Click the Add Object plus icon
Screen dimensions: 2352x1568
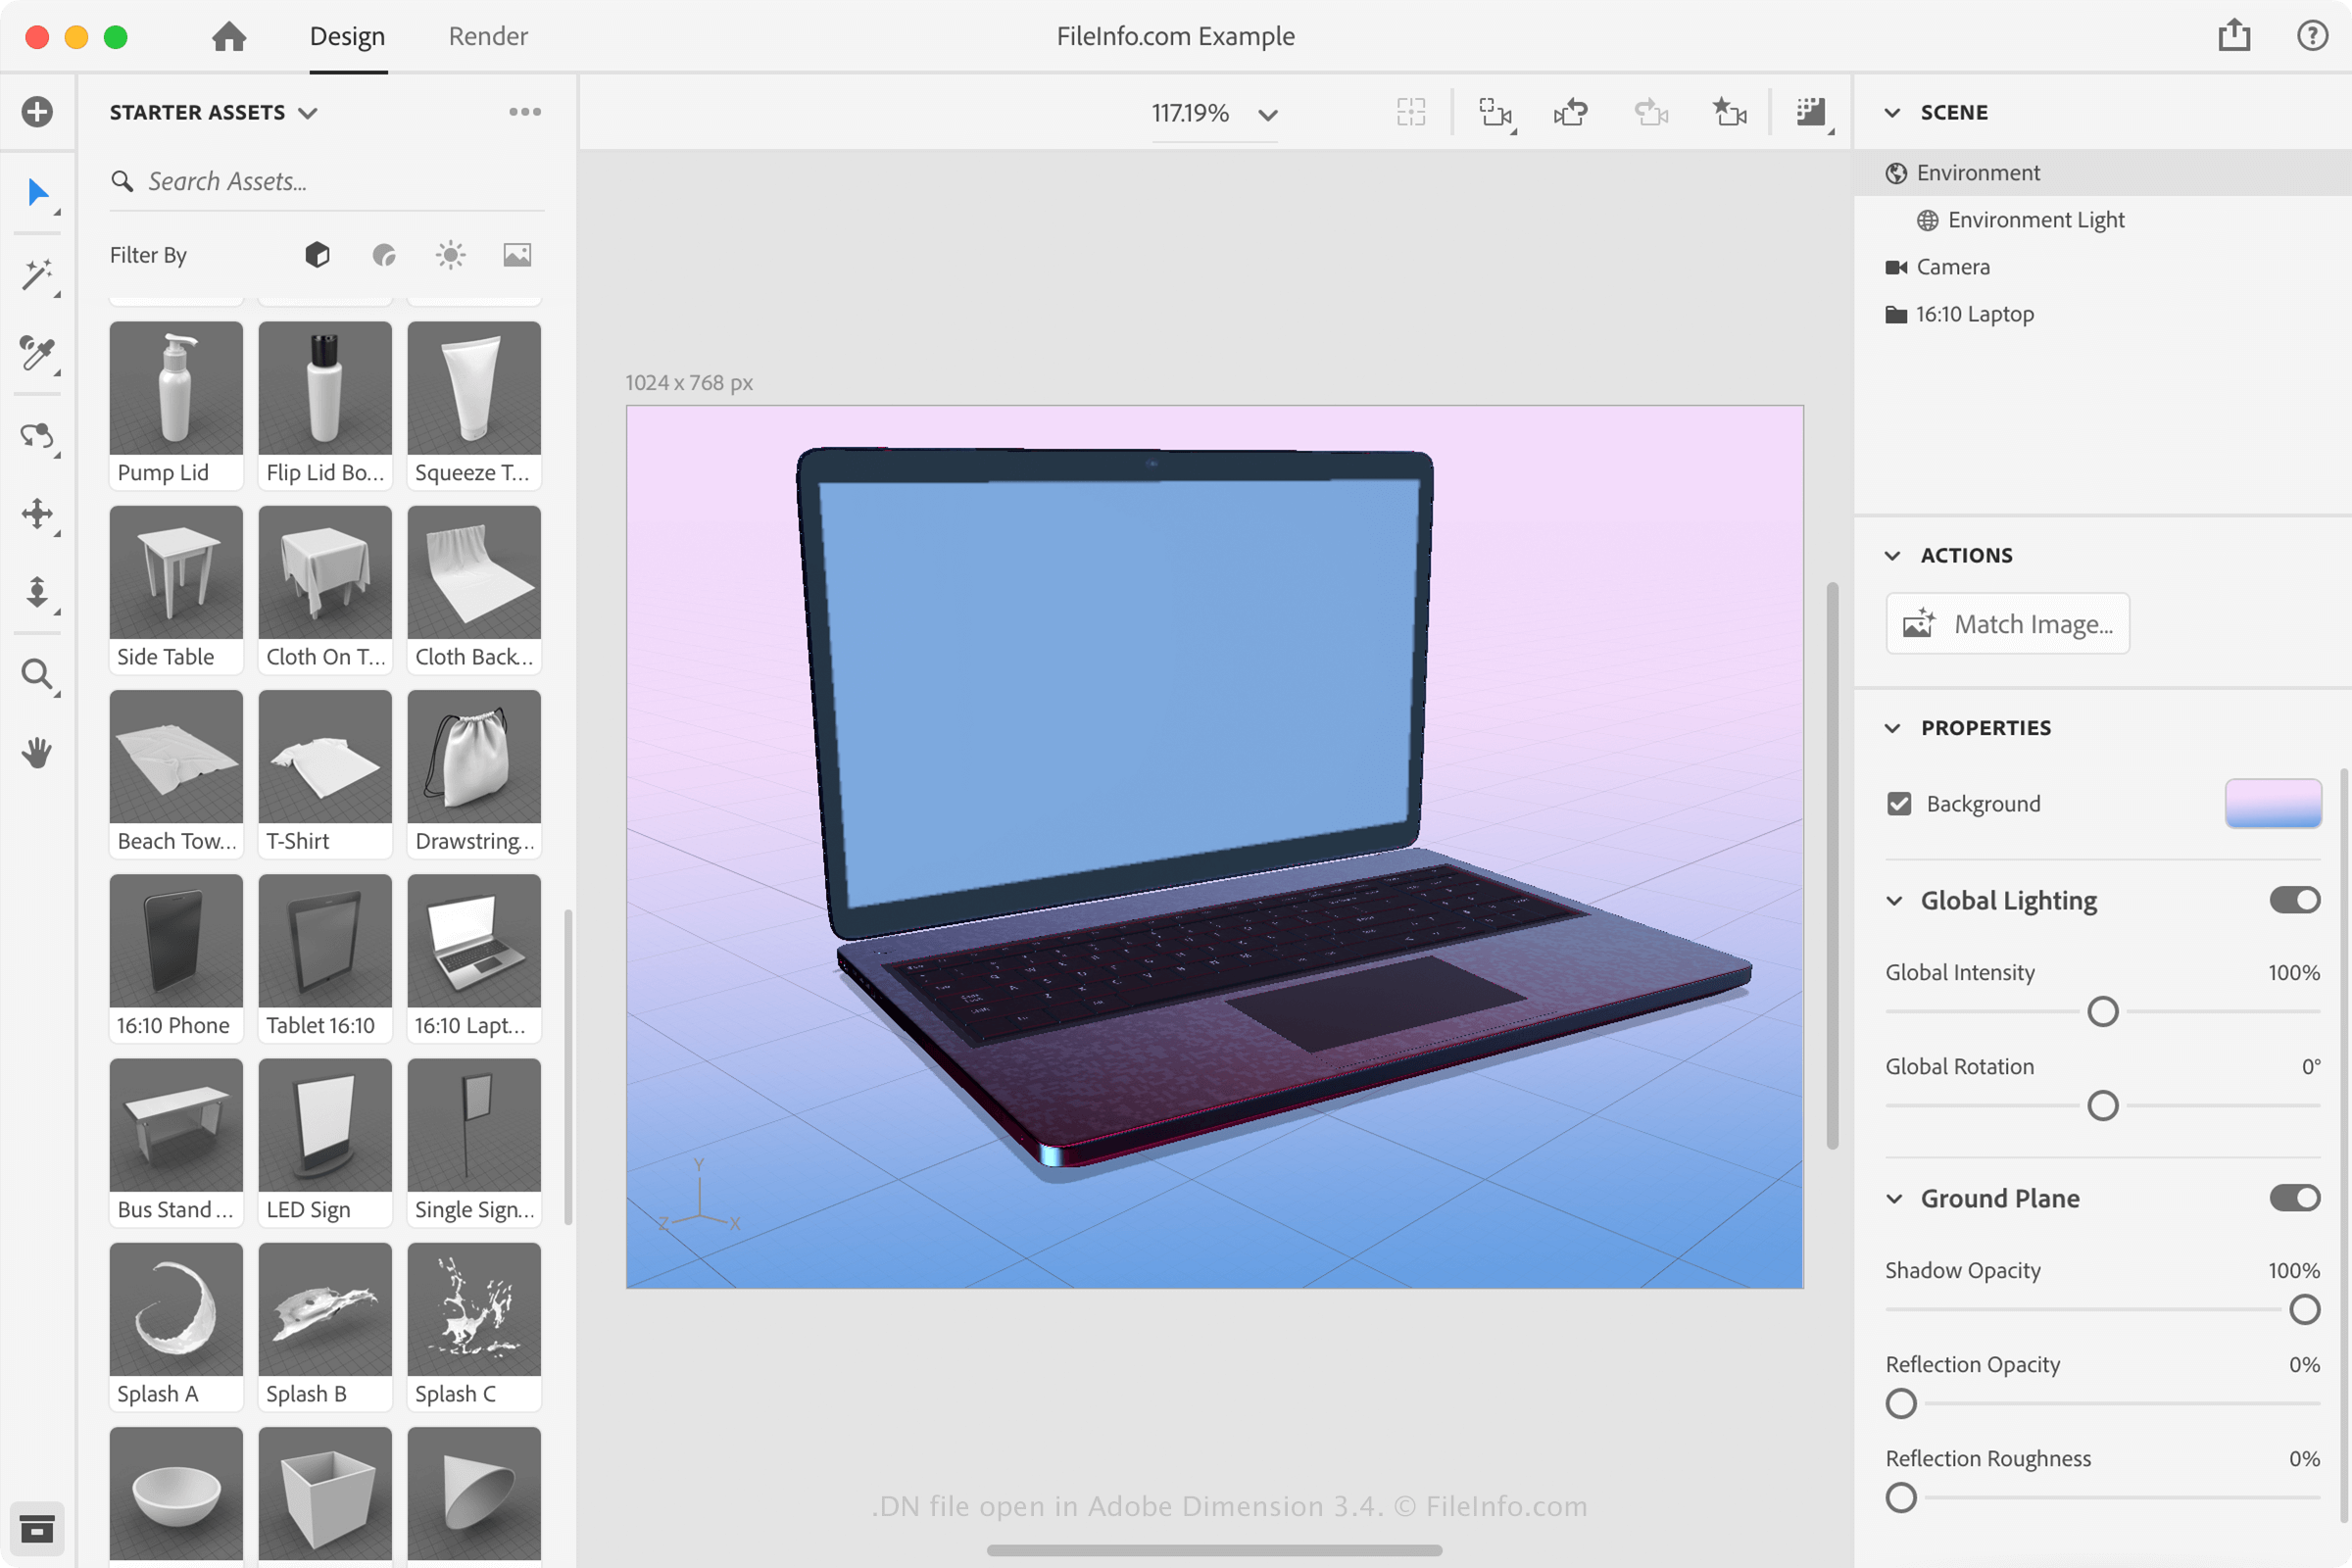[38, 112]
